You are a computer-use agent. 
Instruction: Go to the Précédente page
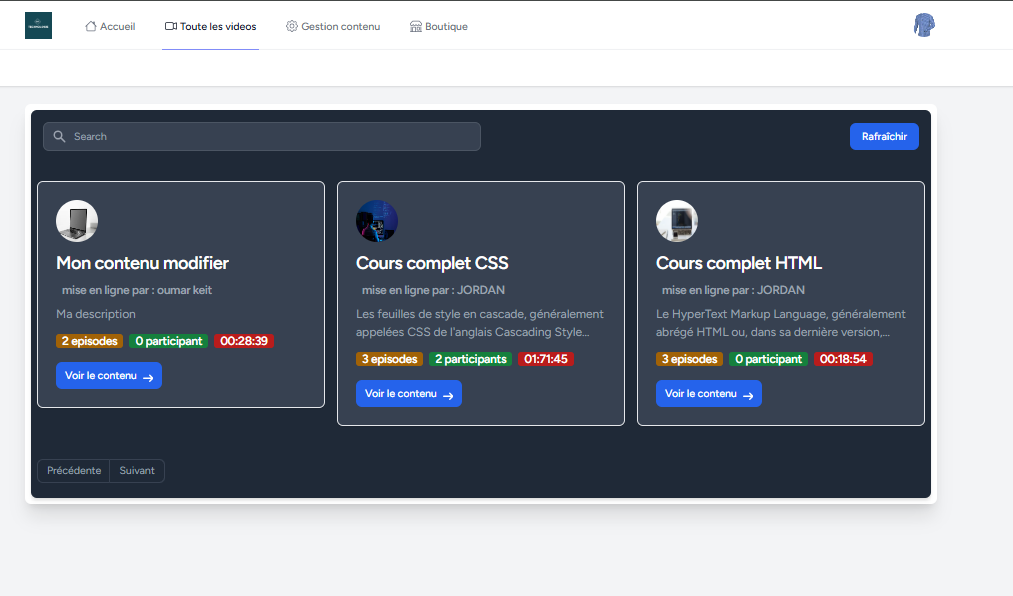[74, 471]
